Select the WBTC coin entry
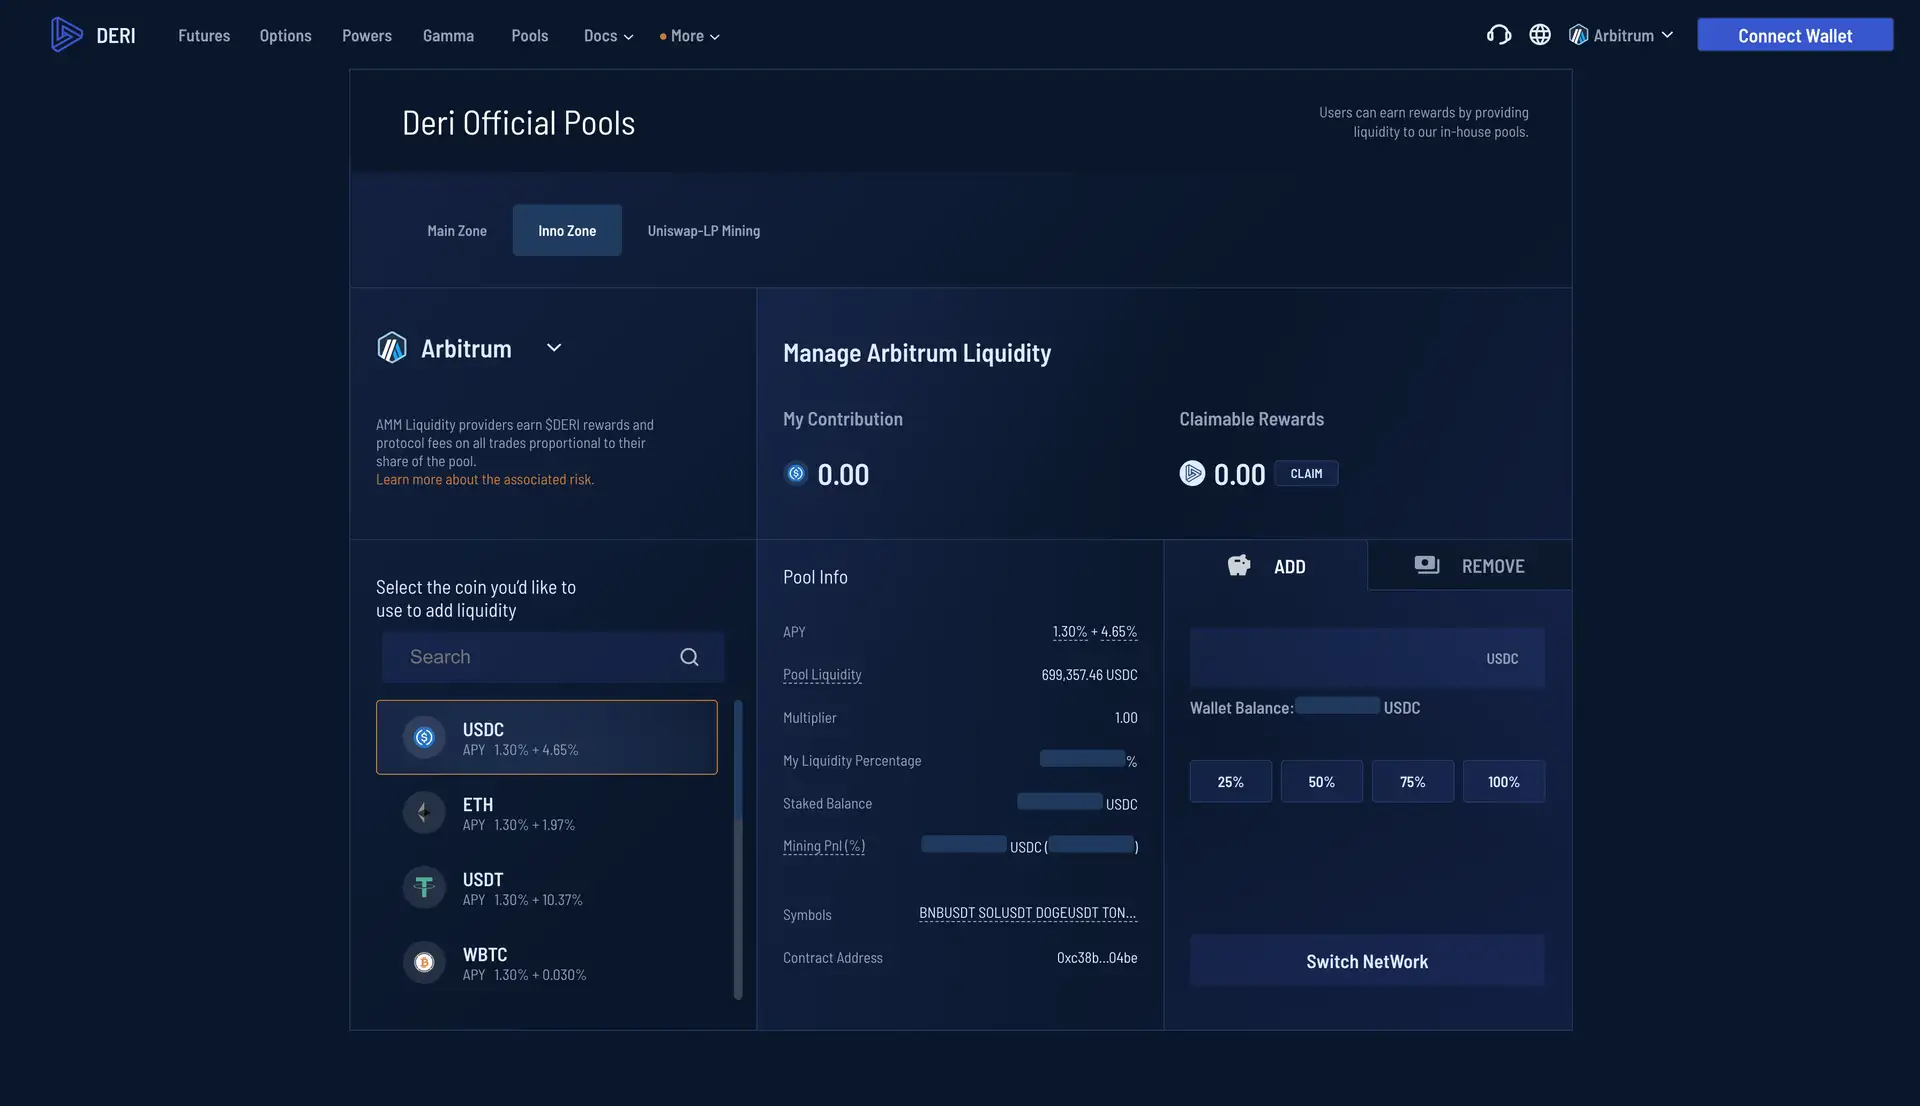The image size is (1920, 1106). tap(546, 963)
